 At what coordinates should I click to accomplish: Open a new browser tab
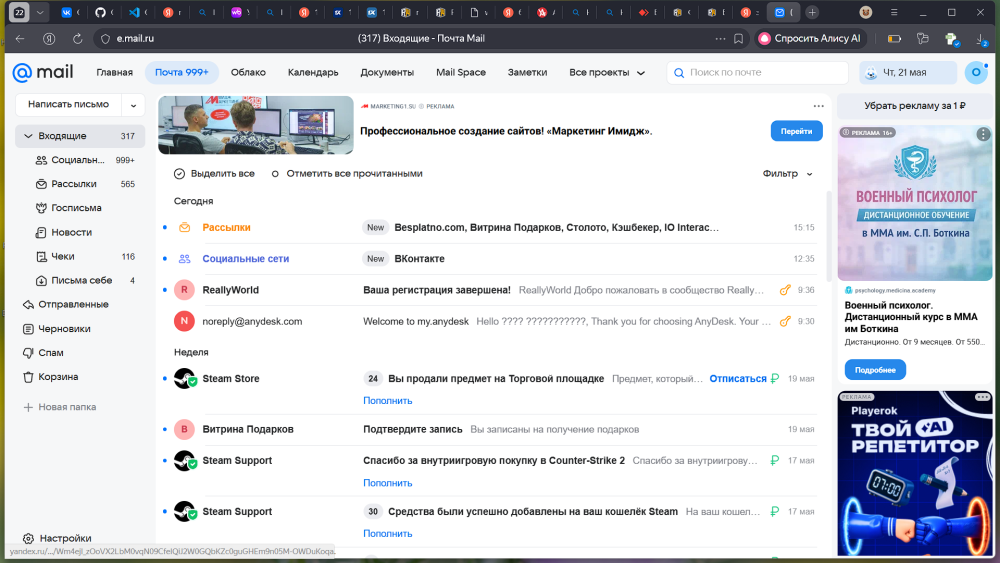coord(812,12)
